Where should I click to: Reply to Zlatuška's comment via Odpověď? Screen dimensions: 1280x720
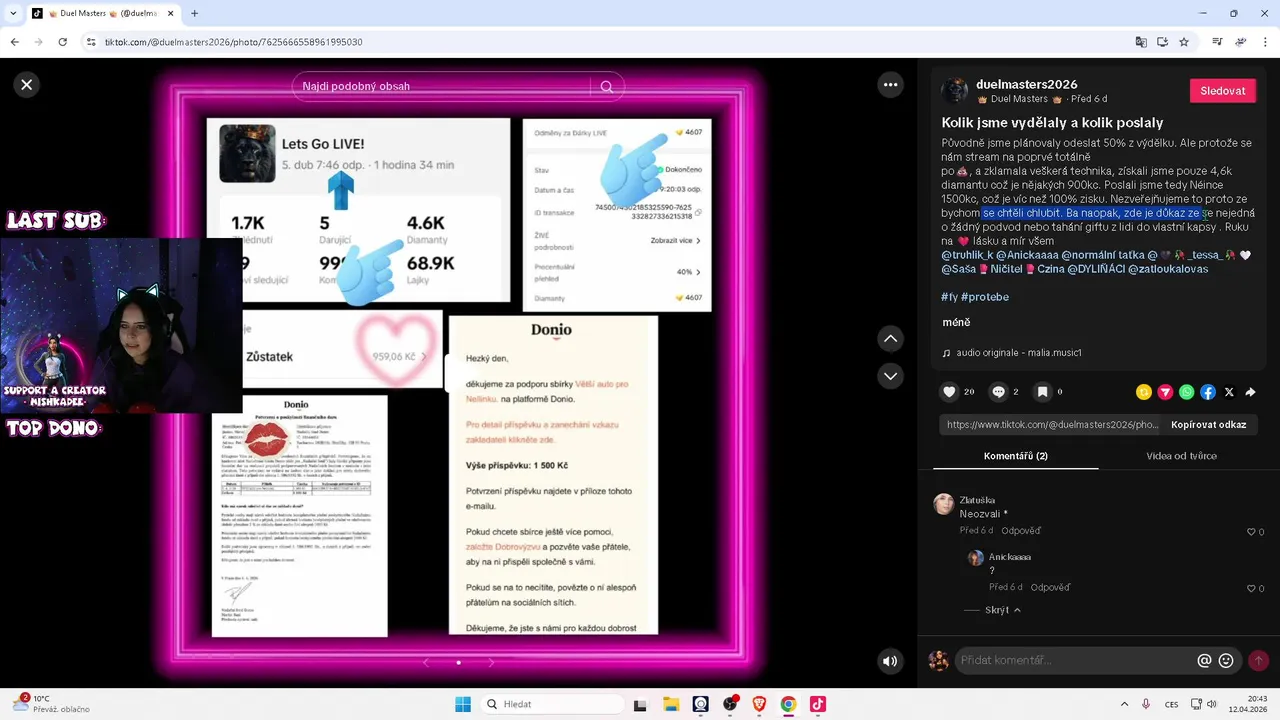pos(1021,531)
